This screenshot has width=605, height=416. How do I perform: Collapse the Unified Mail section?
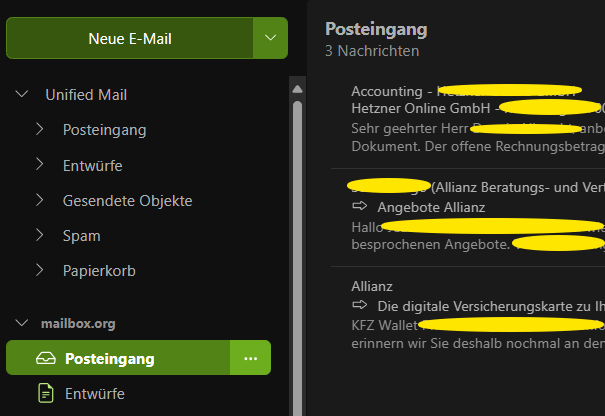[x=22, y=94]
